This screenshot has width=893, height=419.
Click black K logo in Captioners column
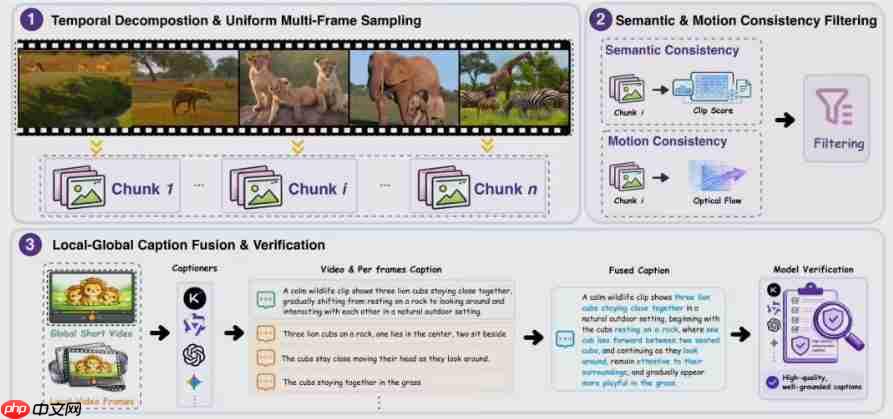195,298
